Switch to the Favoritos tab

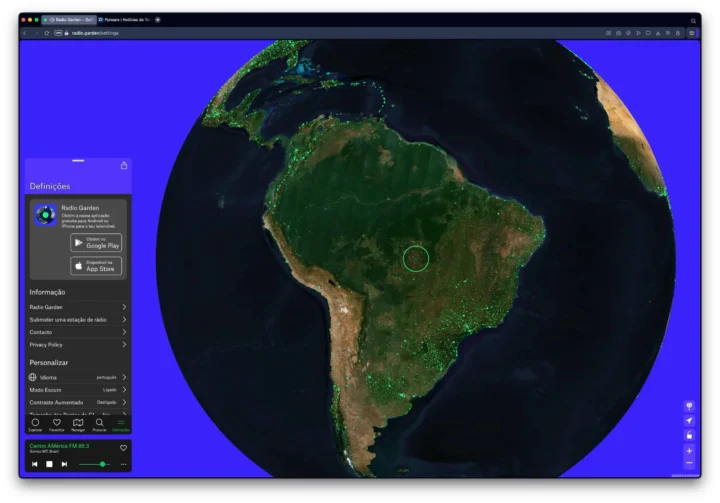tap(57, 424)
